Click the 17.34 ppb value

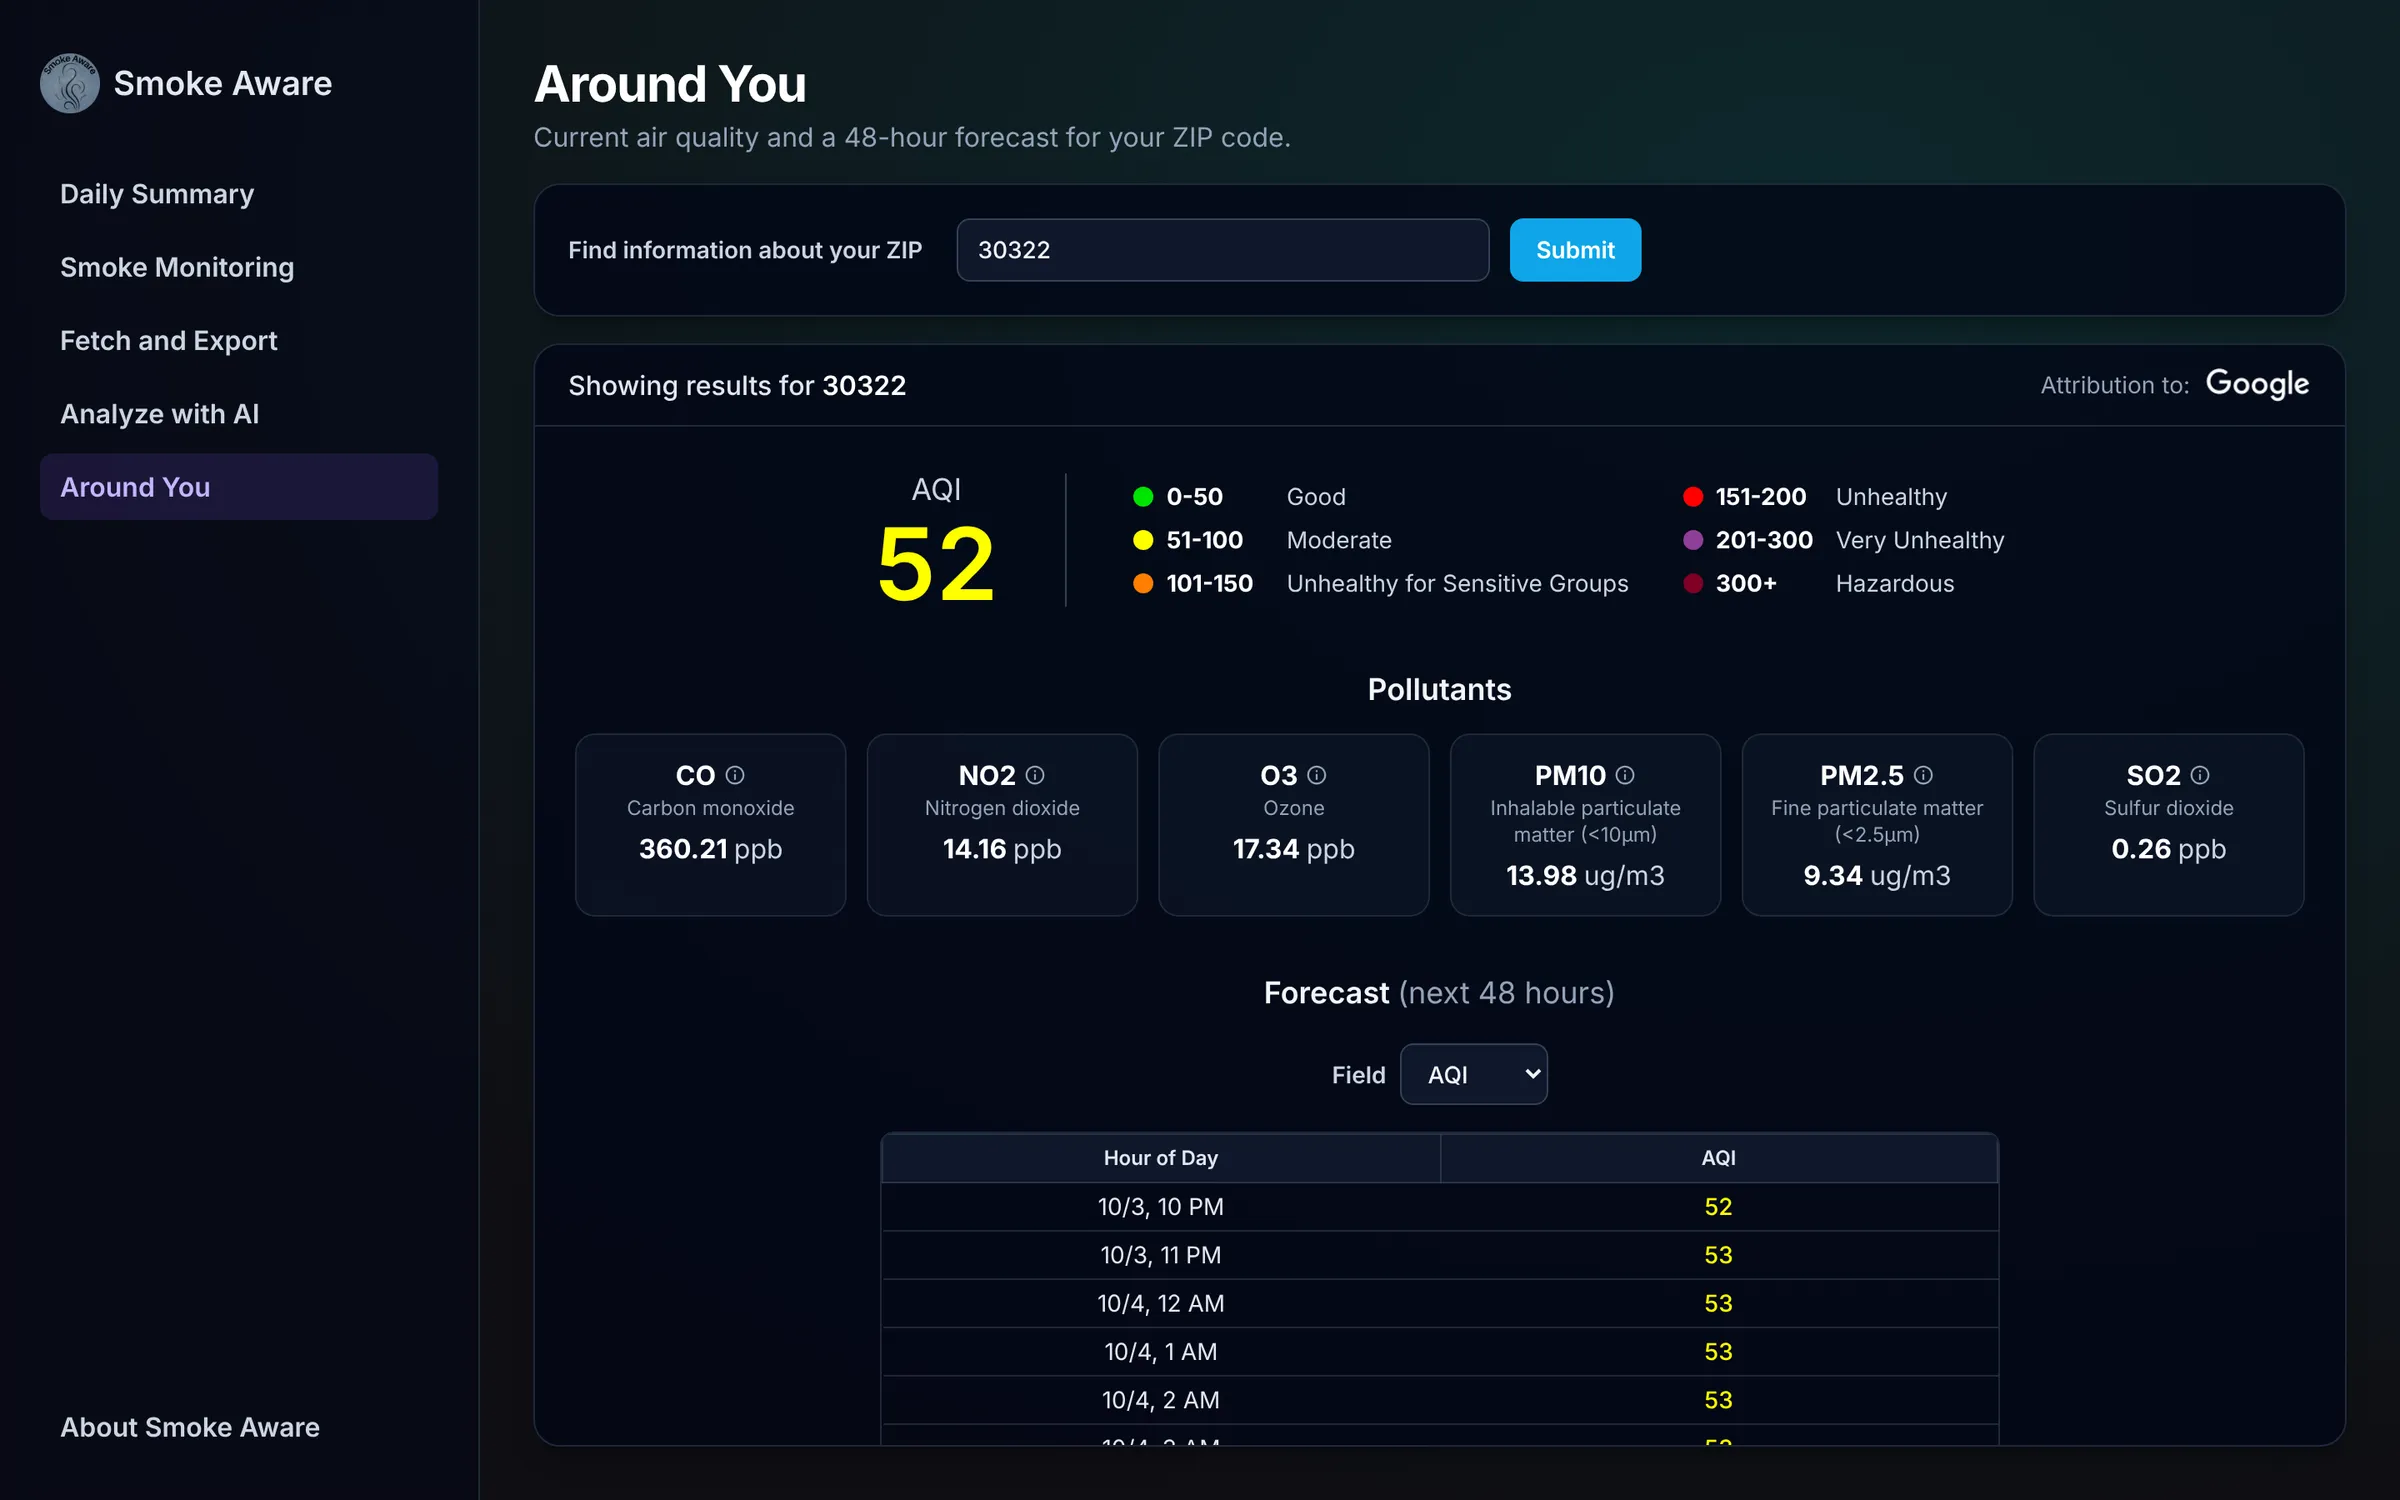coord(1294,849)
